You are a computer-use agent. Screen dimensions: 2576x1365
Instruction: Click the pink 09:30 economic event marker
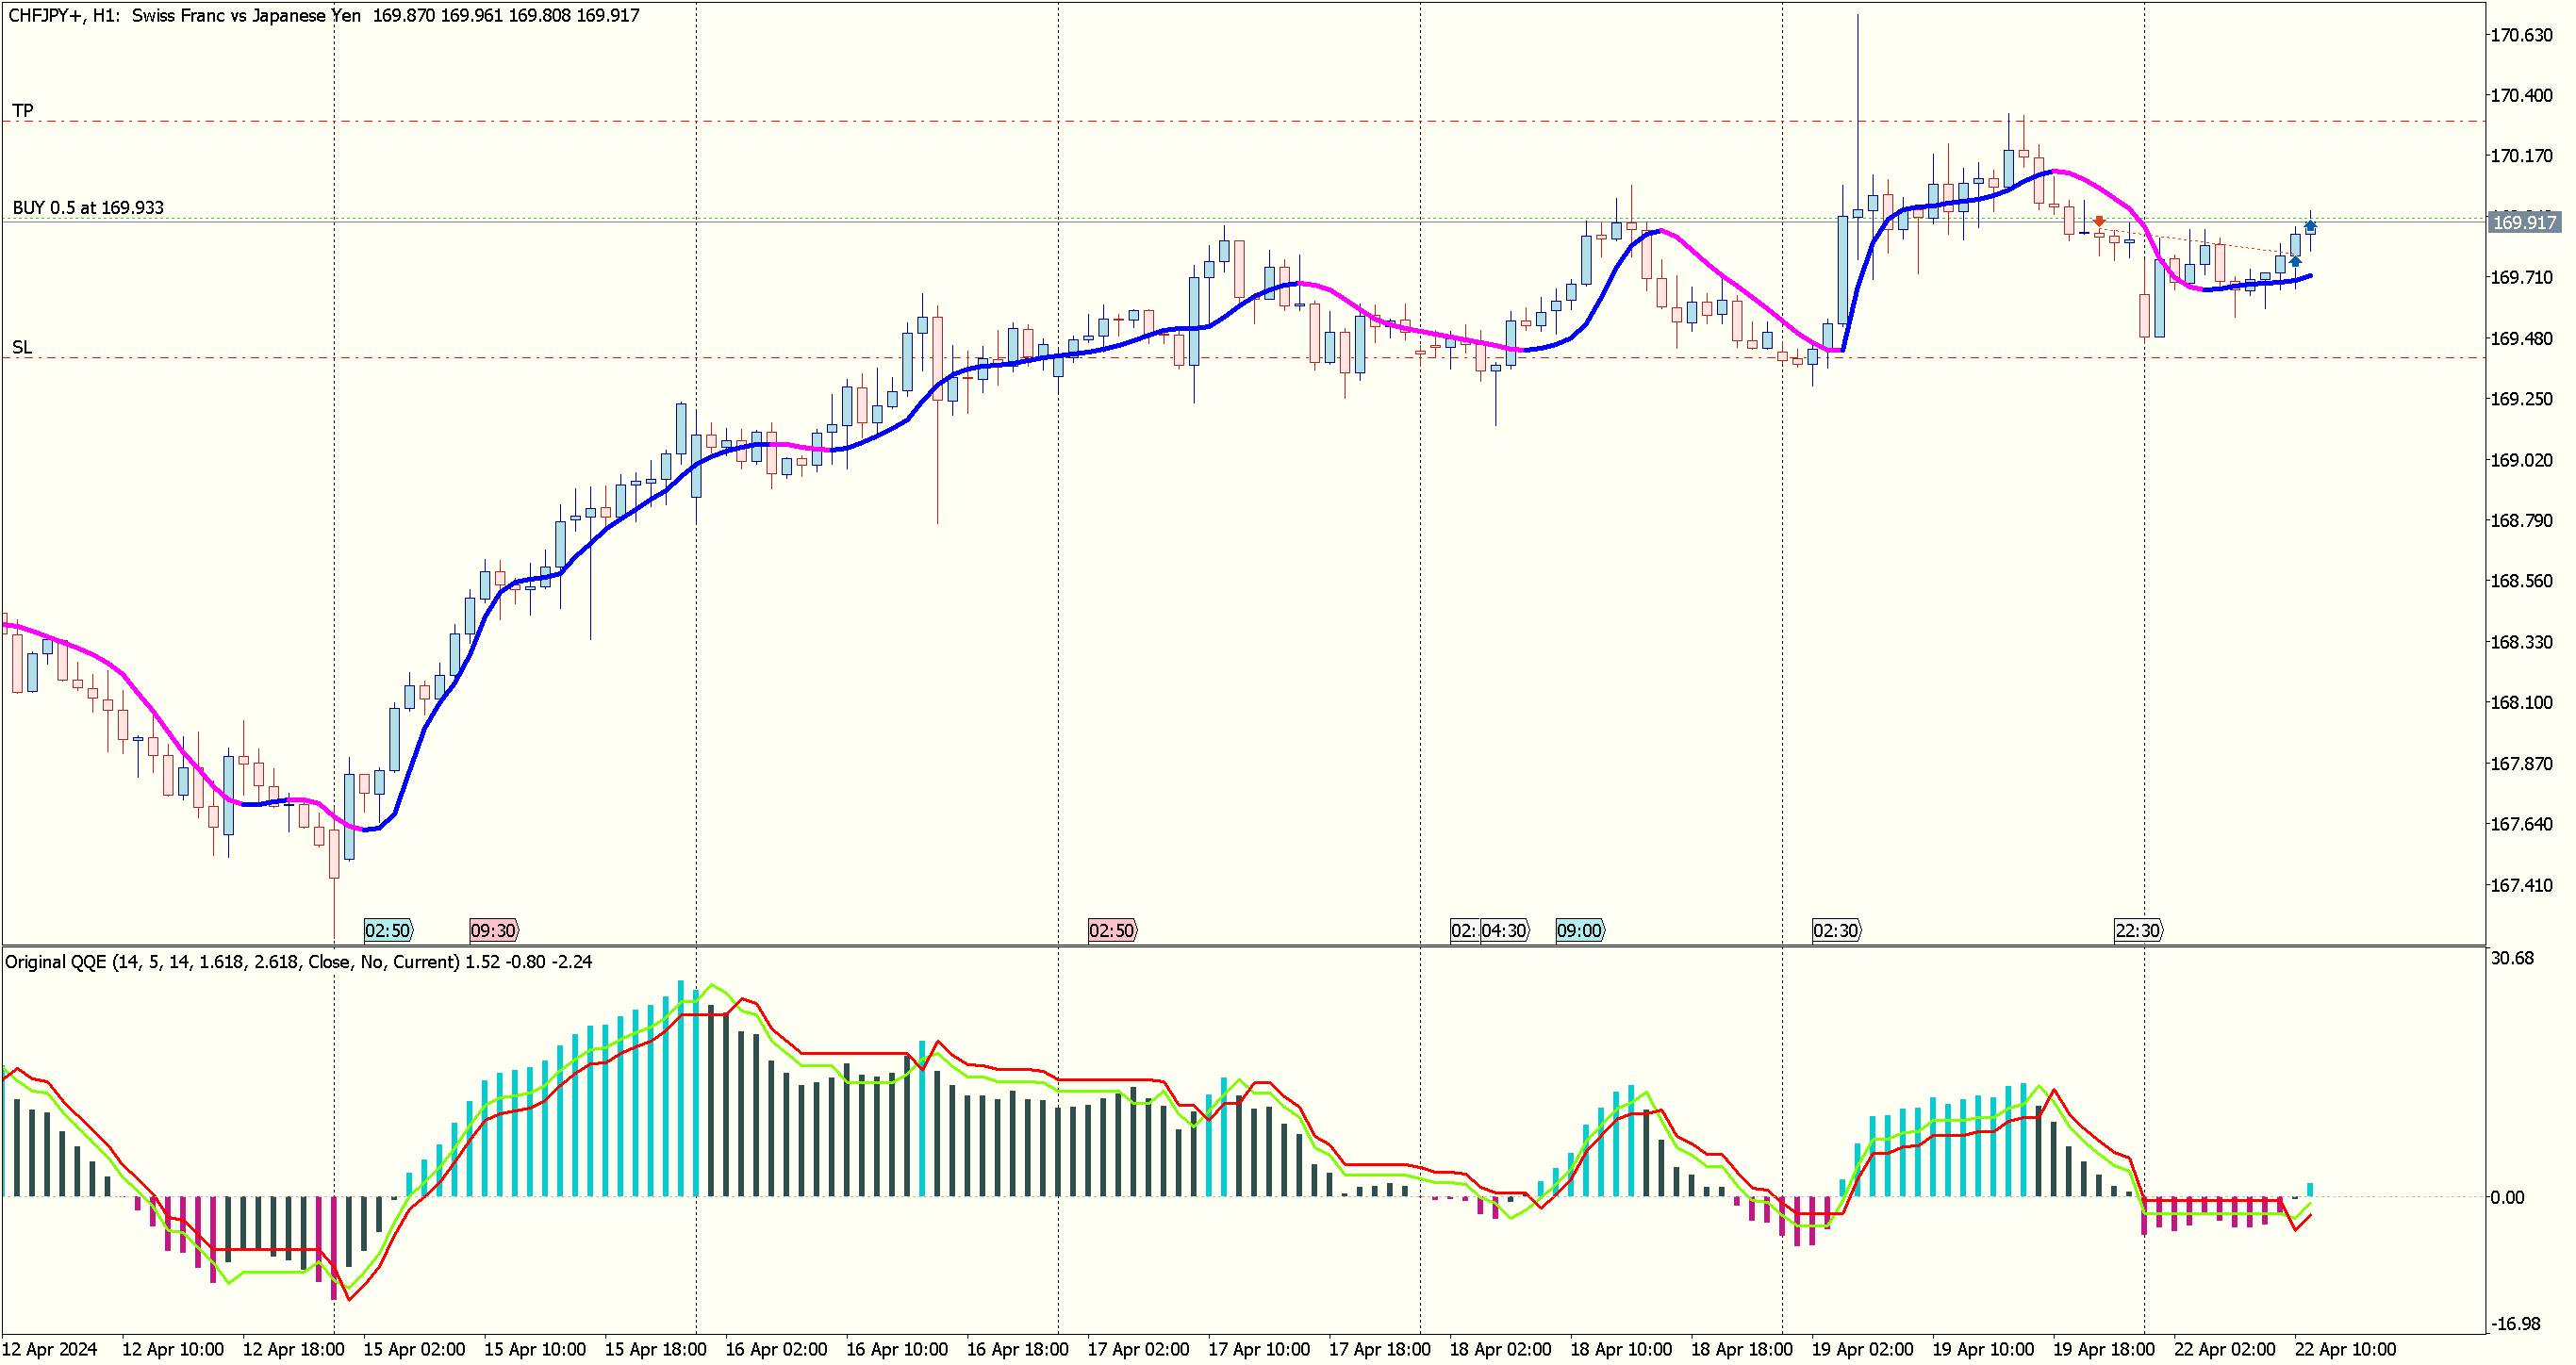[x=493, y=931]
